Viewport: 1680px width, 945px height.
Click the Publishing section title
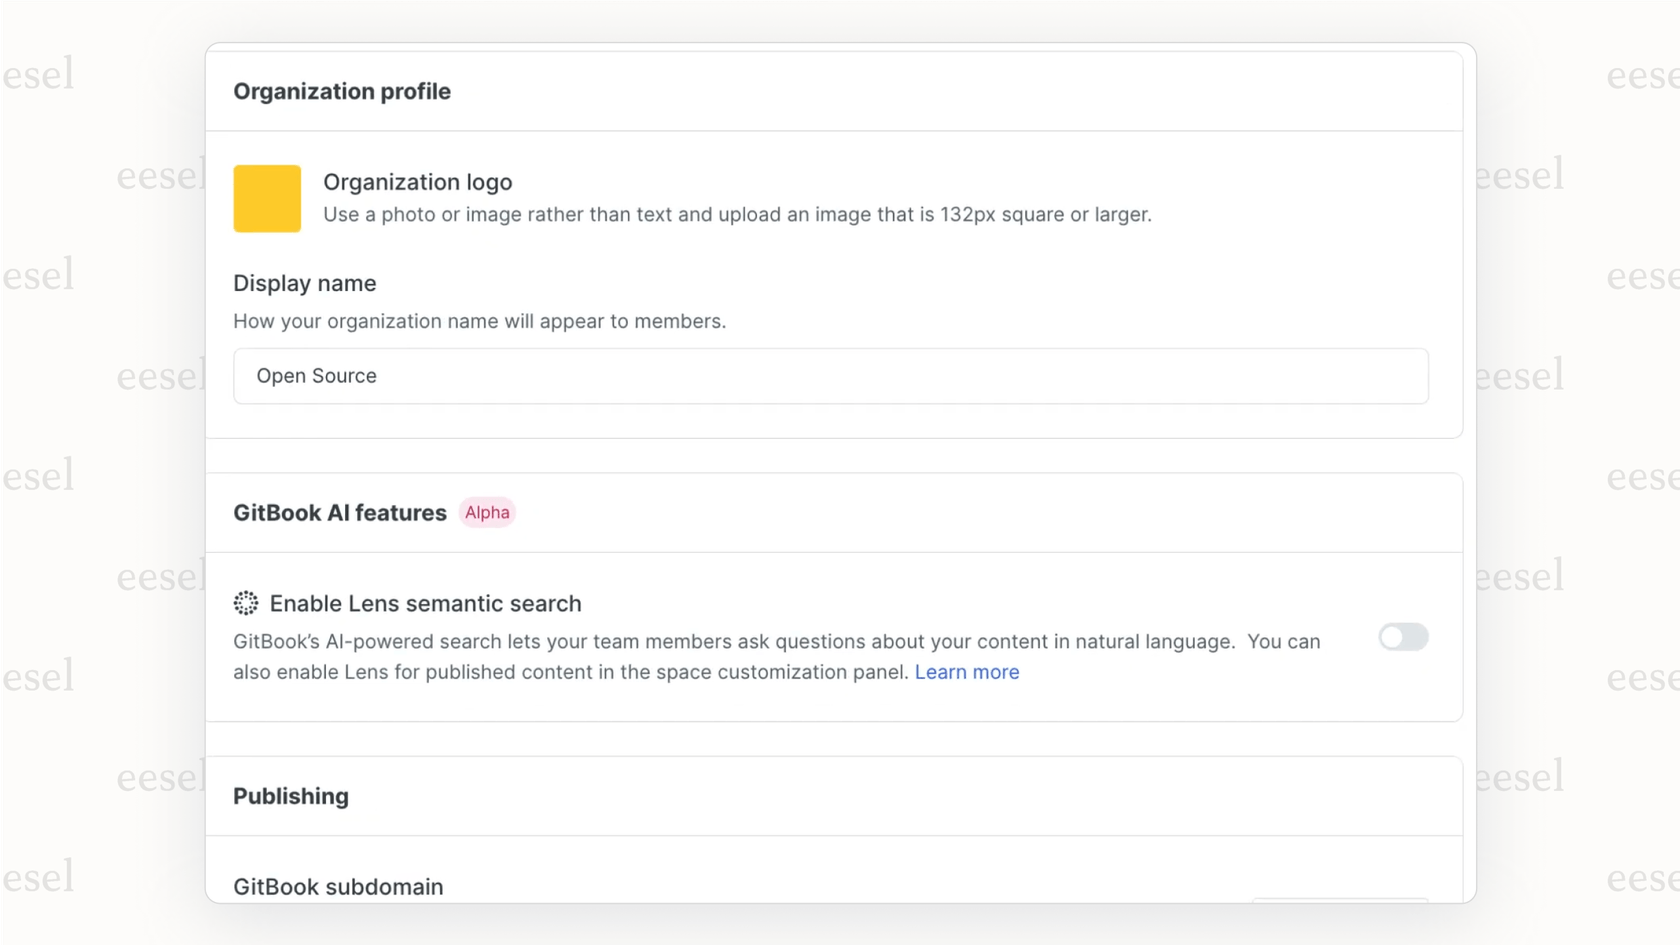291,795
